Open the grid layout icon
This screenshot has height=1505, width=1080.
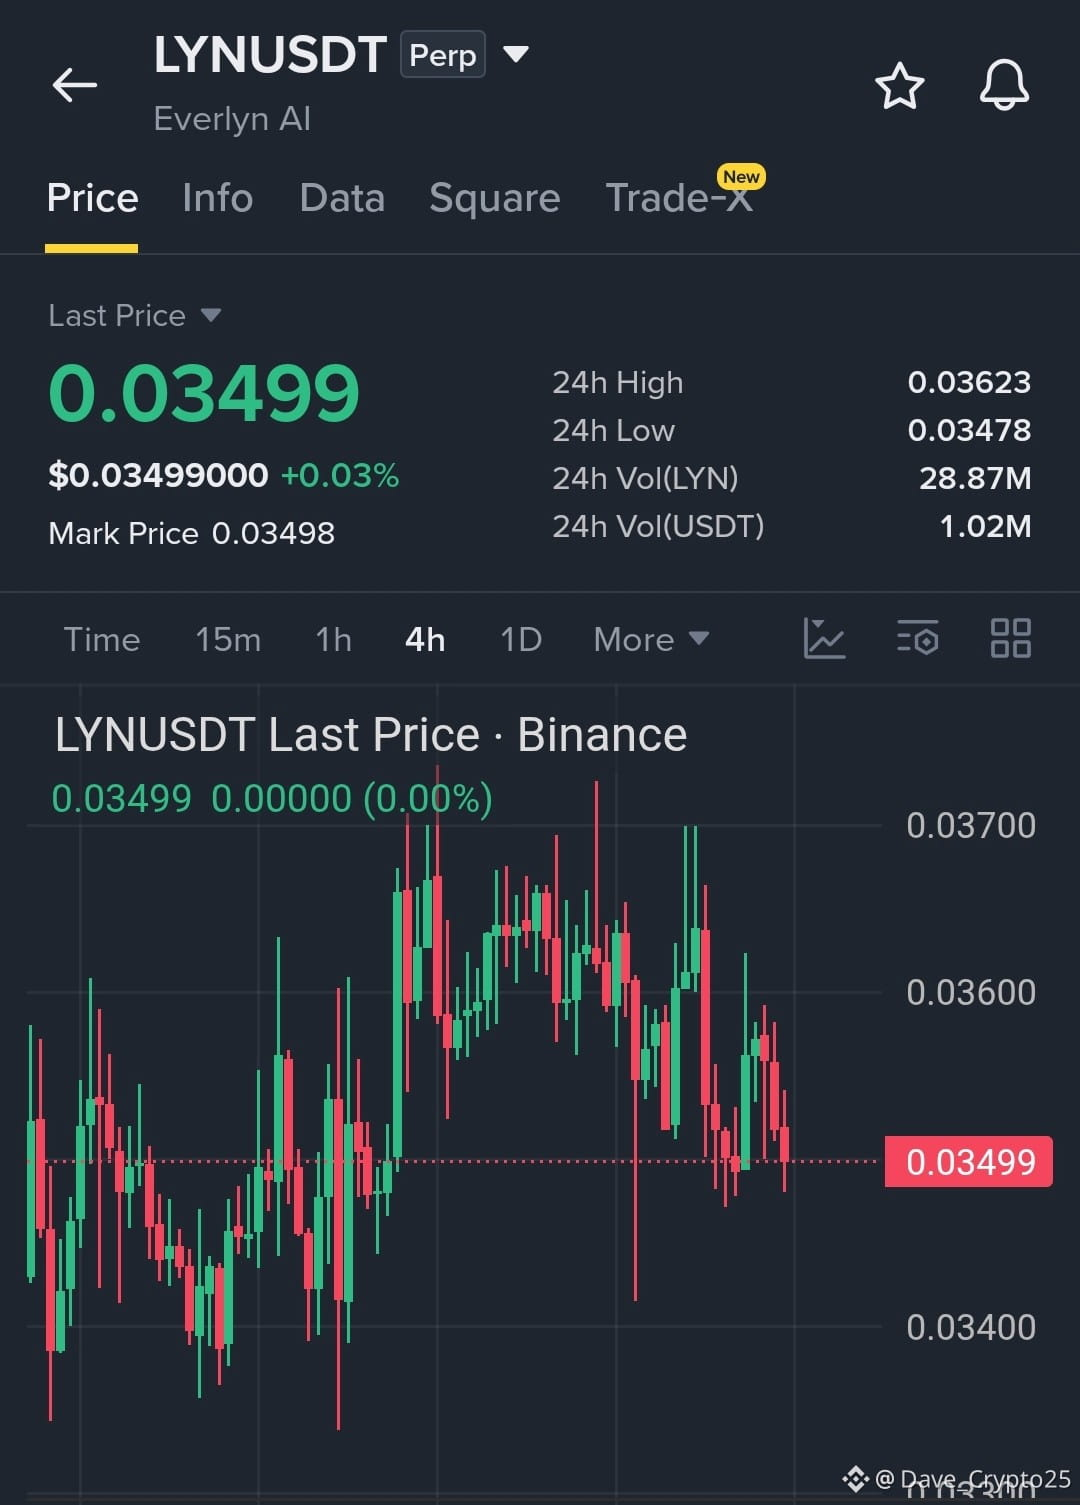pos(1010,638)
